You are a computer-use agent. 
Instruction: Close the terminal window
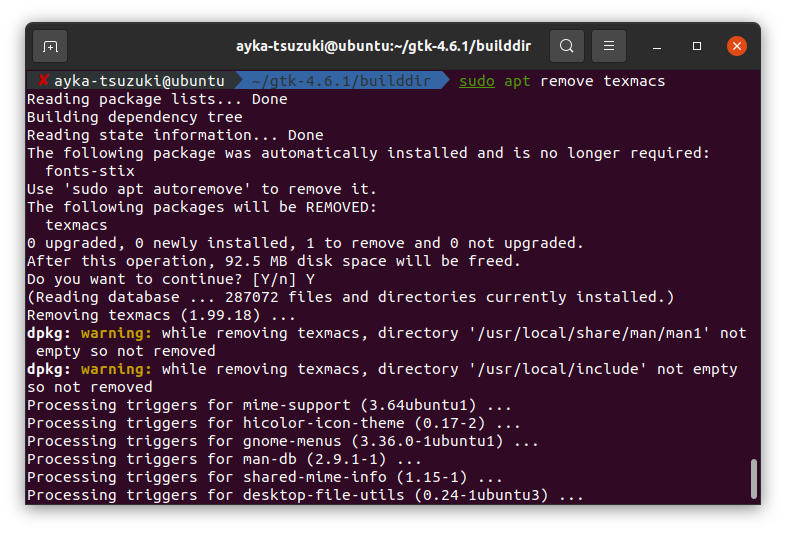point(737,46)
